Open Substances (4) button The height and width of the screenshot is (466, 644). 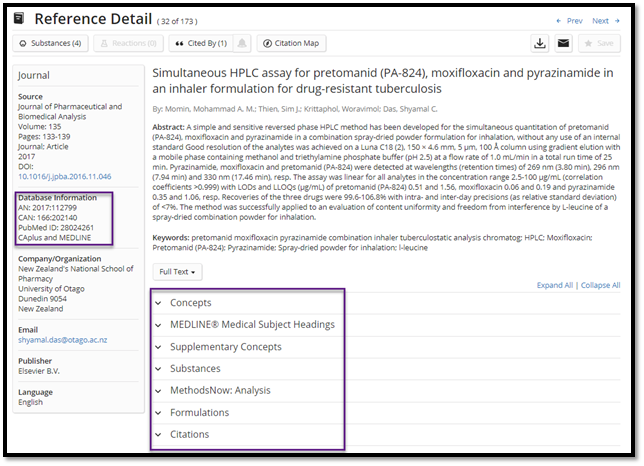coord(51,43)
